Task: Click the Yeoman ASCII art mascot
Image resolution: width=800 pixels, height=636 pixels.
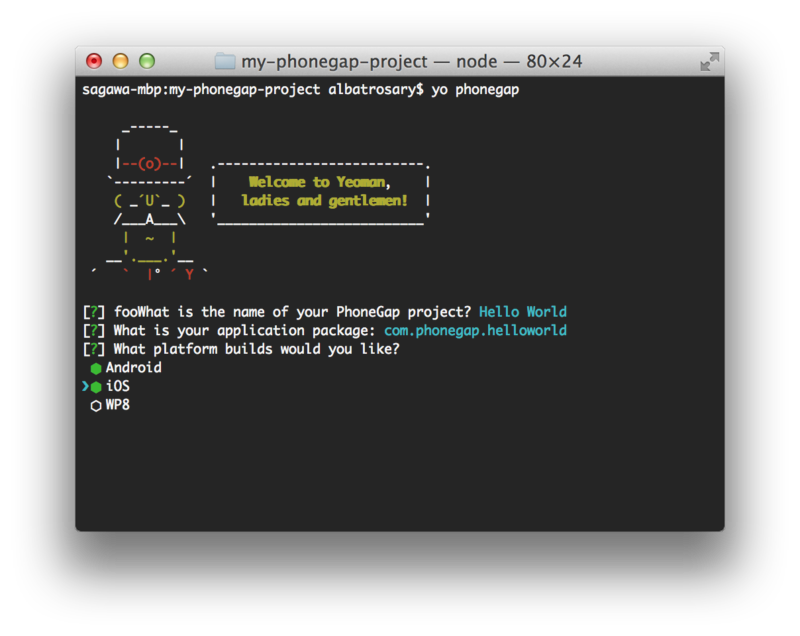Action: click(x=149, y=201)
